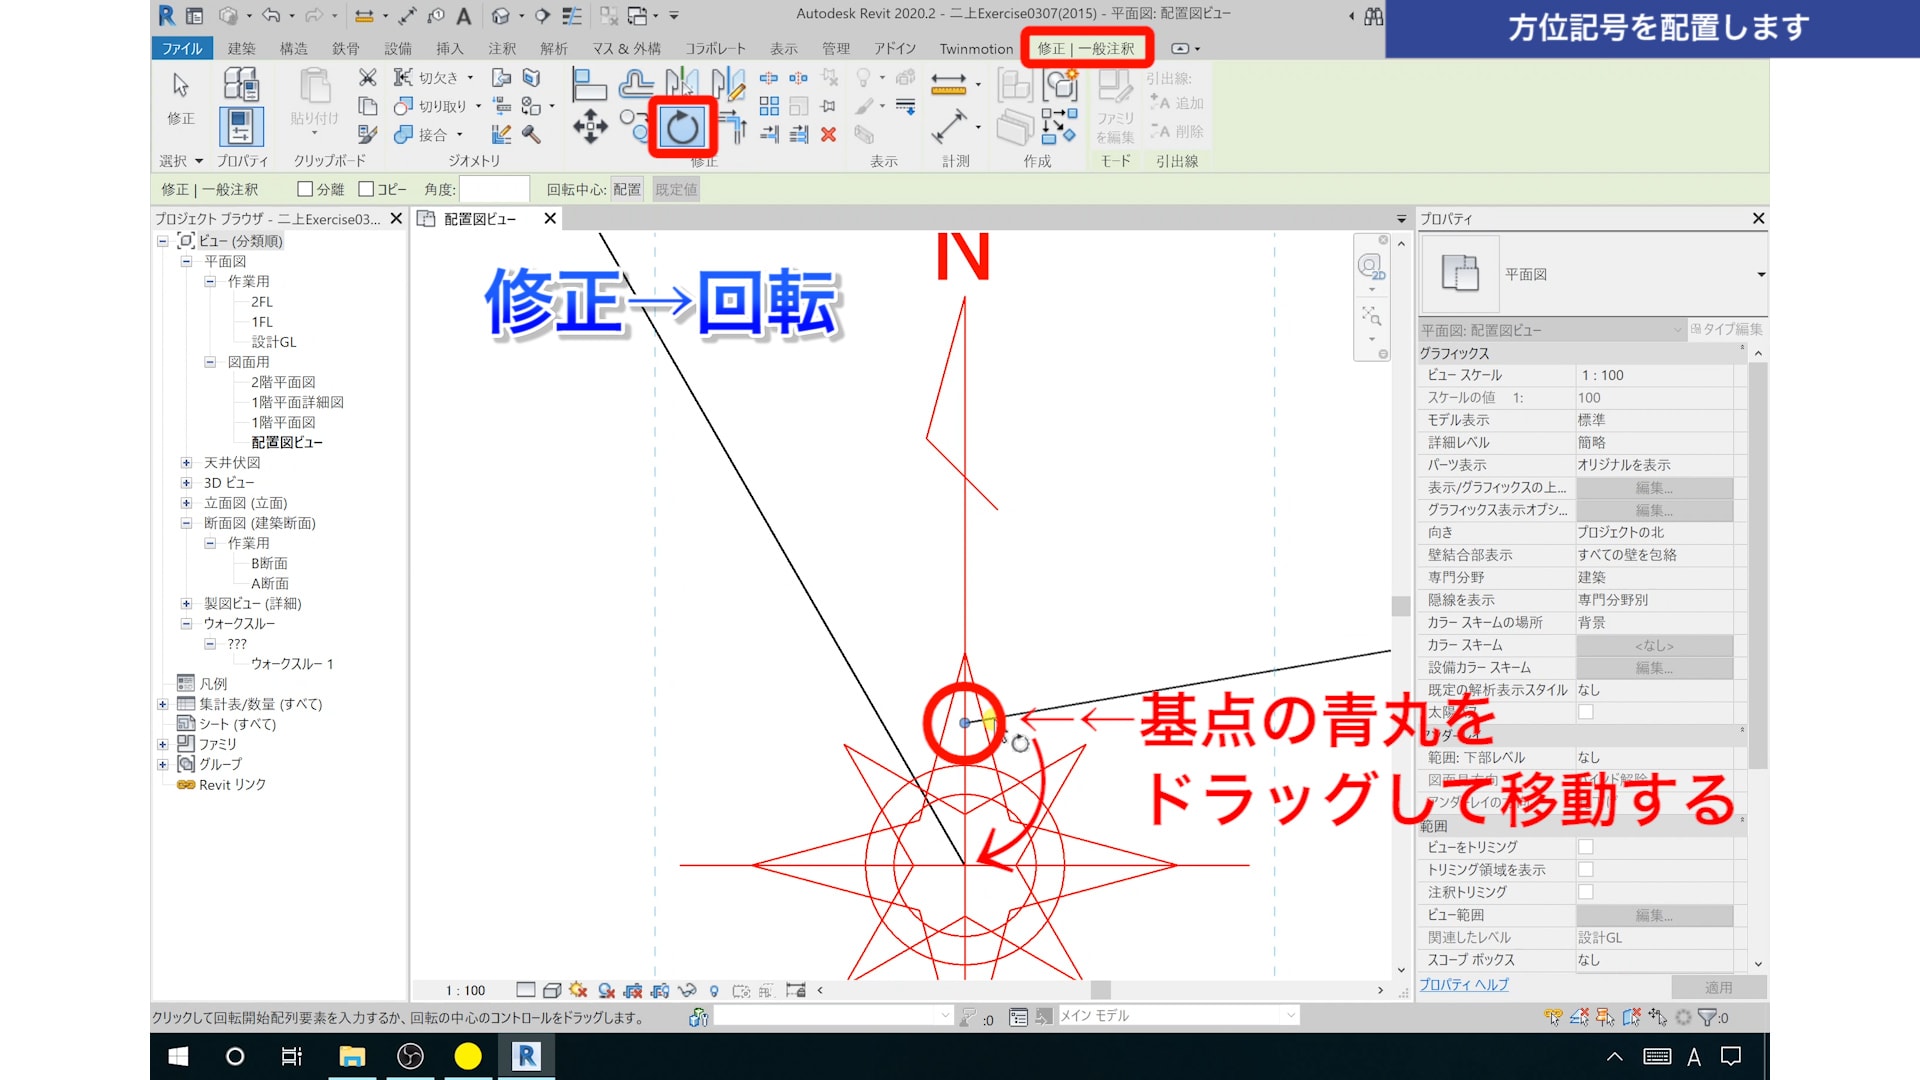Open the 建築 ribbon tab
Screen dimensions: 1920x1080
pos(241,48)
